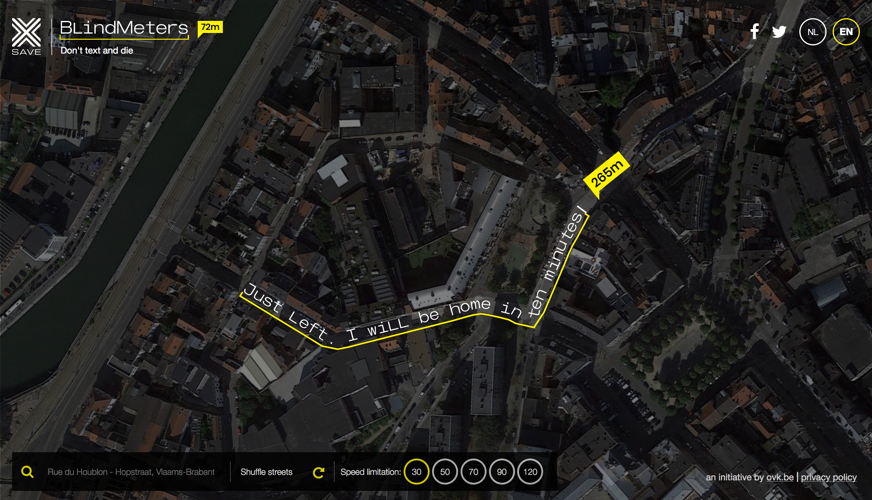This screenshot has height=500, width=872.
Task: Click the yellow 265m distance marker
Action: [606, 174]
